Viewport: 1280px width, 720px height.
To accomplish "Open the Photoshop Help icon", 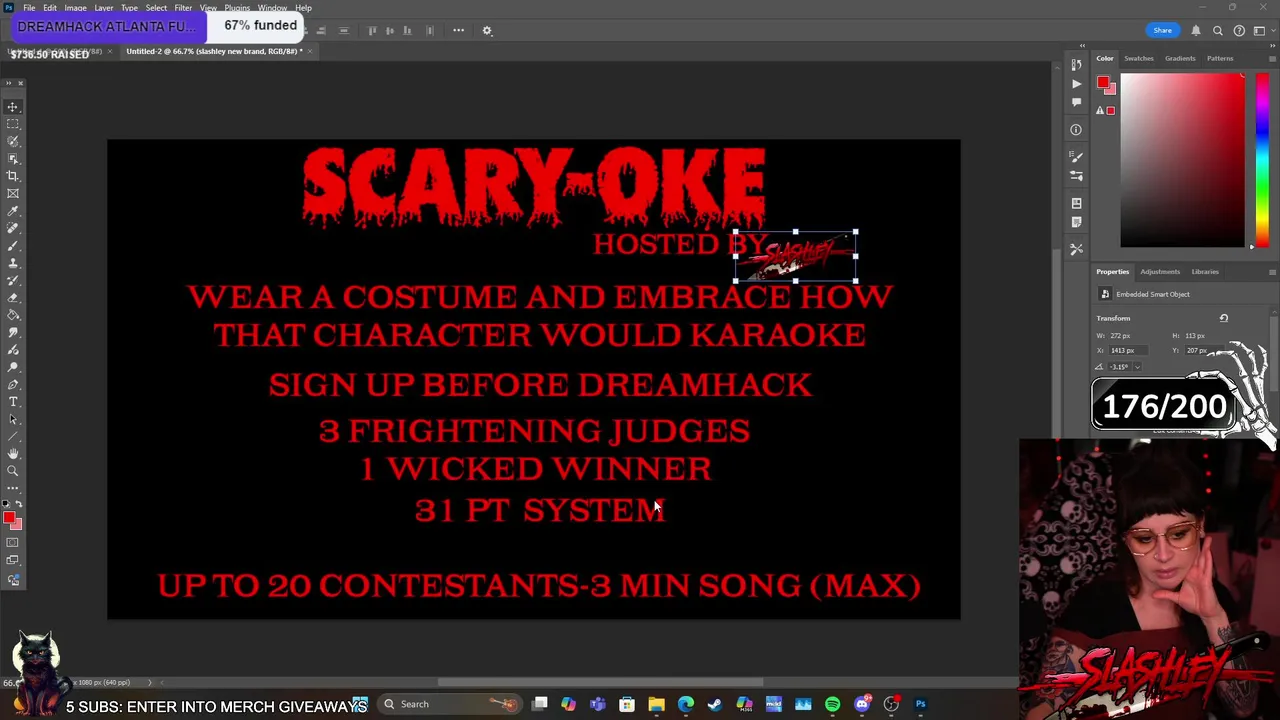I will pyautogui.click(x=1239, y=30).
